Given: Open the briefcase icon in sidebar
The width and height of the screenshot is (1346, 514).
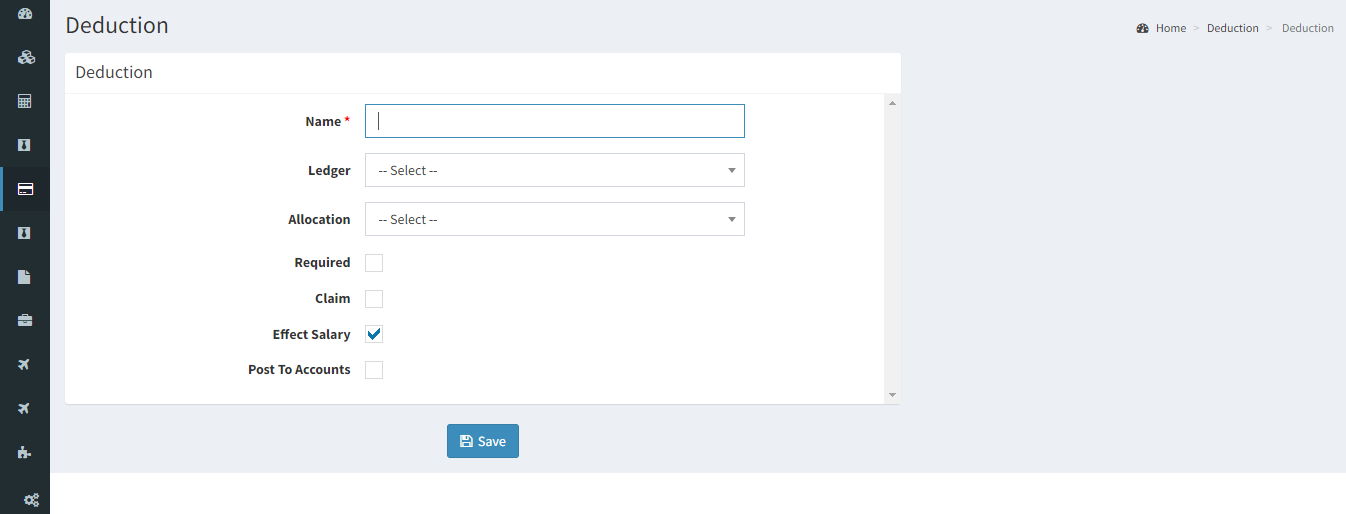Looking at the screenshot, I should point(25,321).
